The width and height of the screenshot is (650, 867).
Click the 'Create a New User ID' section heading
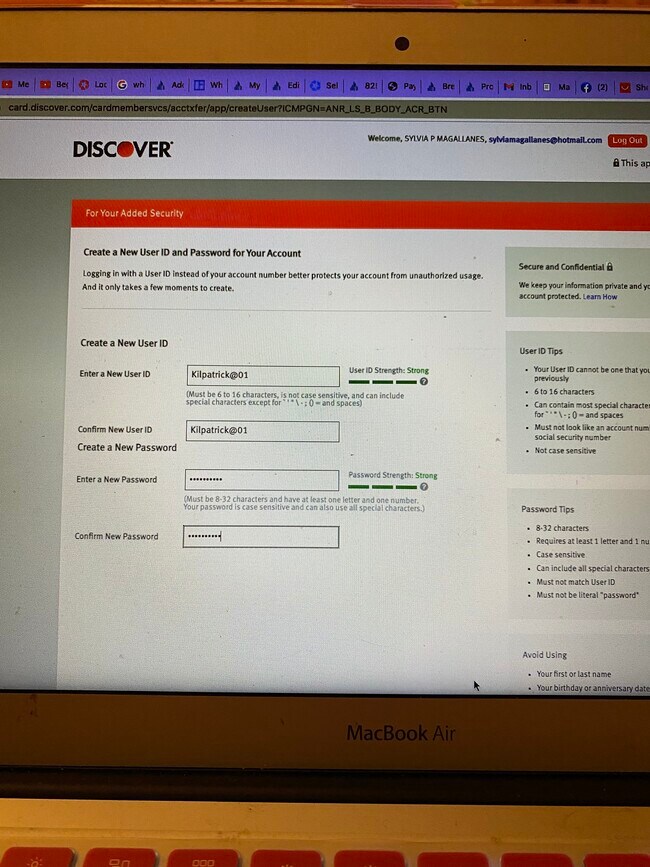tap(124, 343)
